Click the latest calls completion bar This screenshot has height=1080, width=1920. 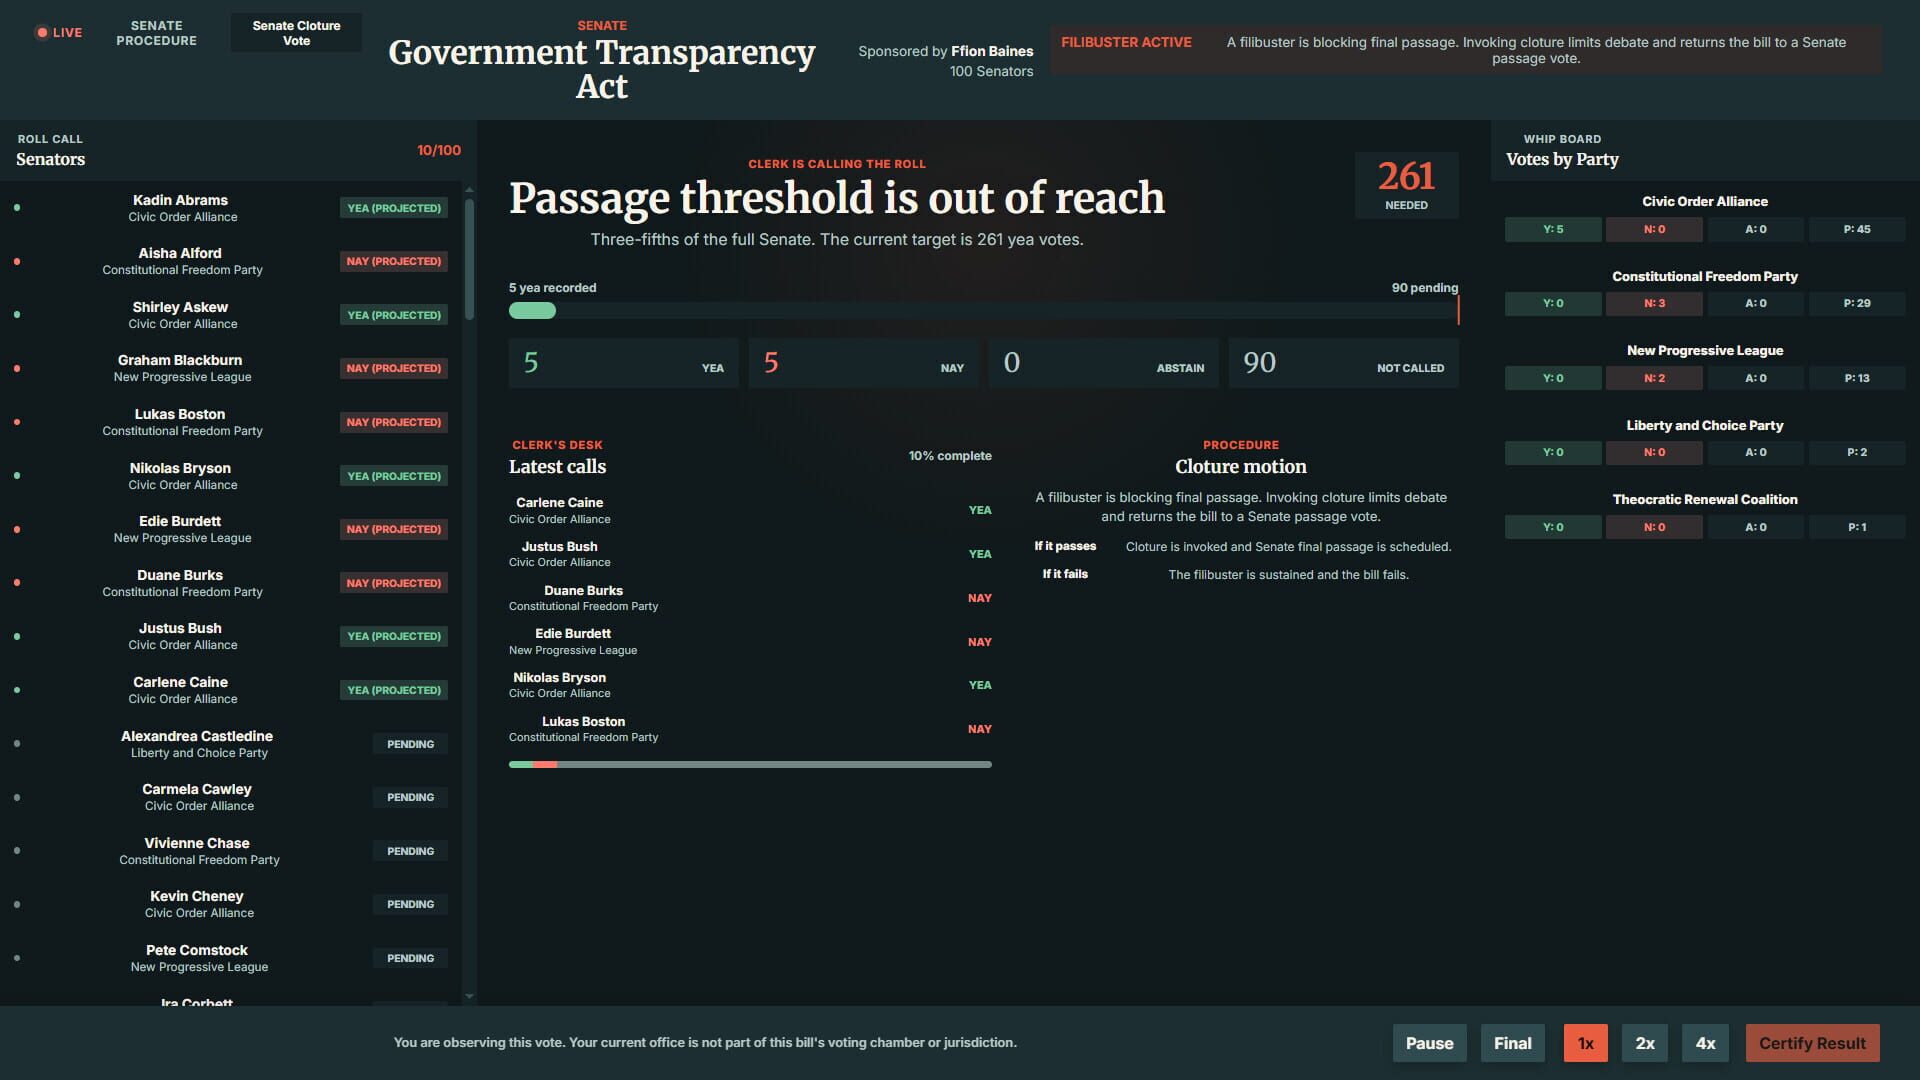click(750, 765)
